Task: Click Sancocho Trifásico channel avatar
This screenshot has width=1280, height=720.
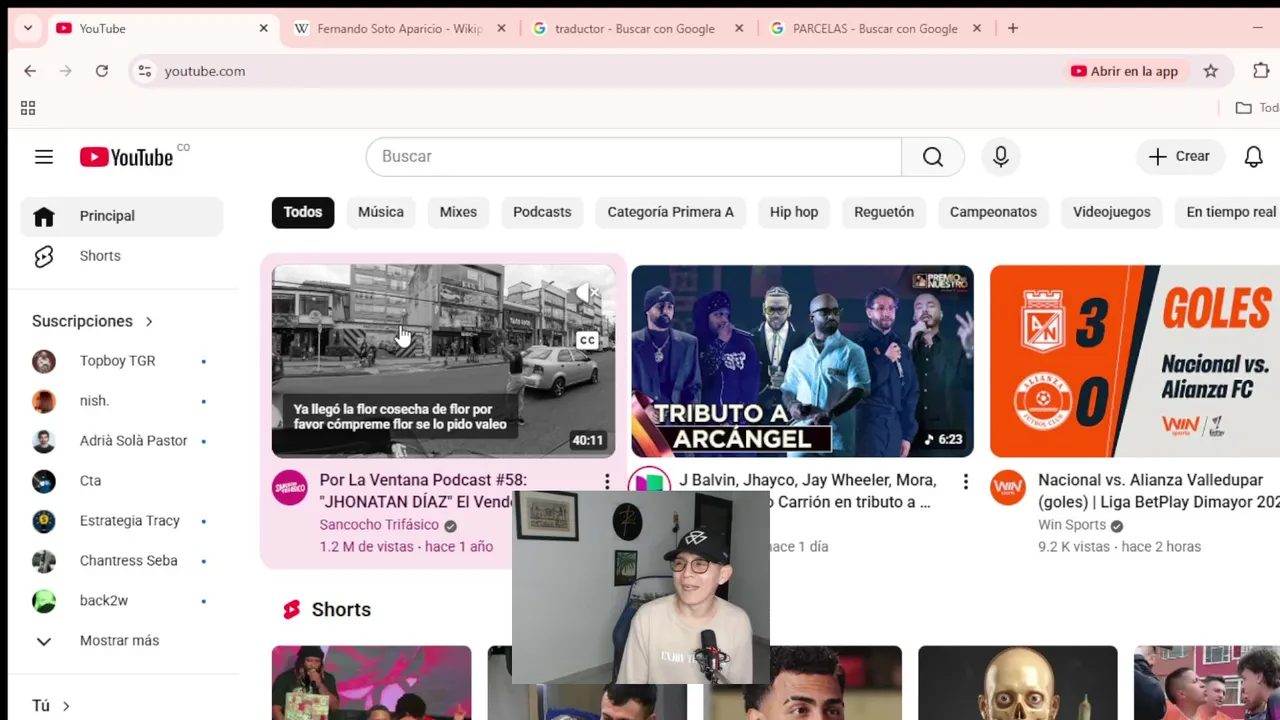Action: pos(290,488)
